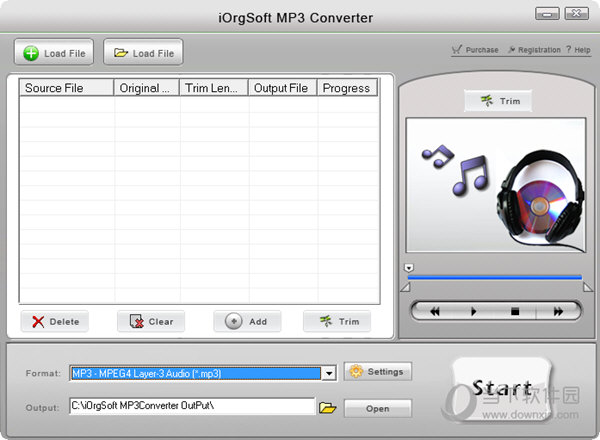Click the left trim start marker
This screenshot has width=600, height=440.
pos(406,287)
